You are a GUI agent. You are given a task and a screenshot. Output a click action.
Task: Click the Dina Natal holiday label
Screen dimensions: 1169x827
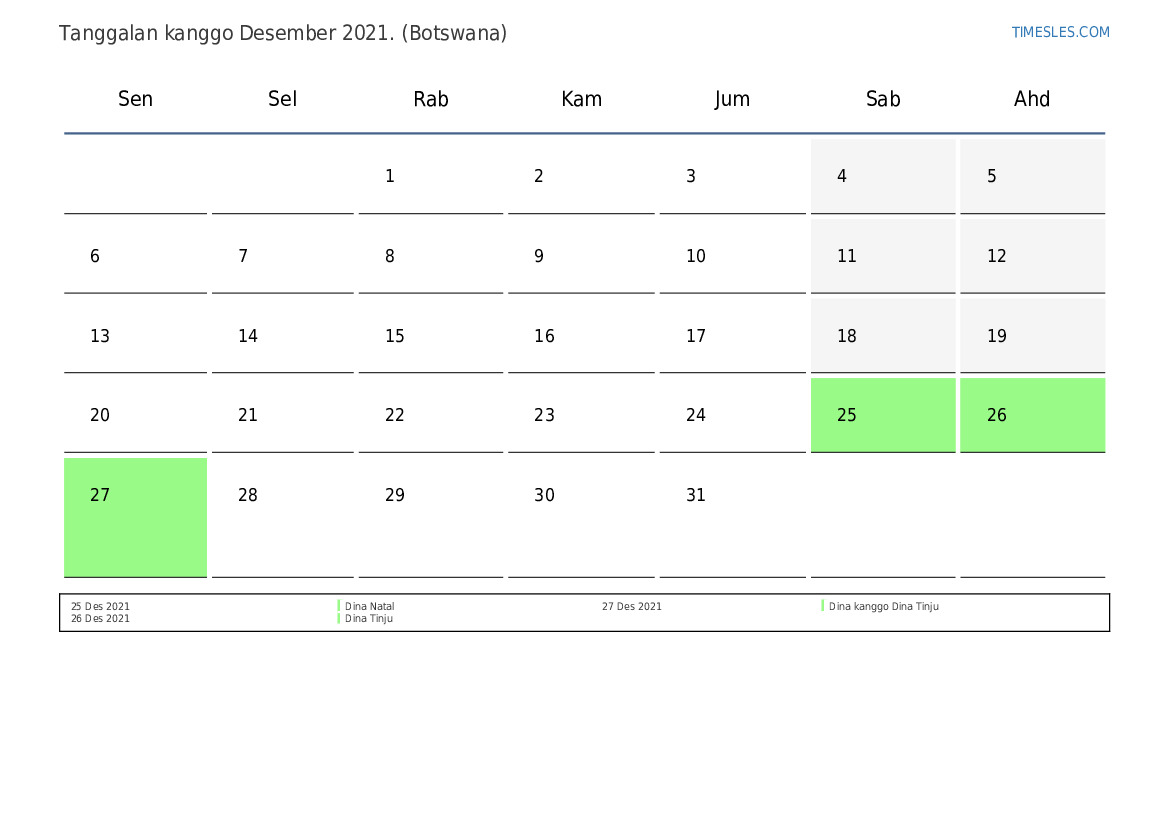(370, 606)
